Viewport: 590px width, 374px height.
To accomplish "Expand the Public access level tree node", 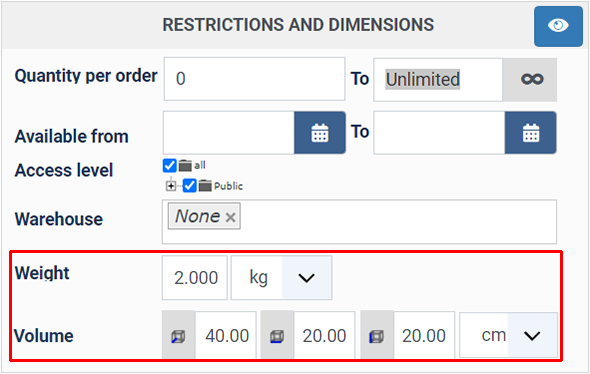I will [x=171, y=186].
